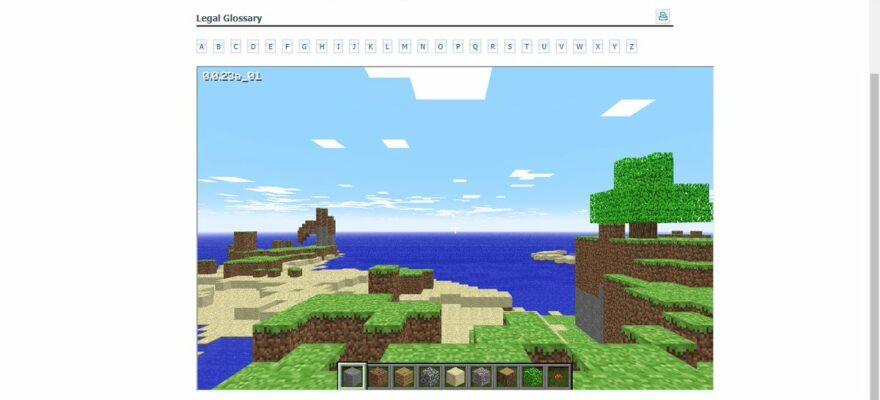Select the red flower in hotbar

click(x=558, y=376)
